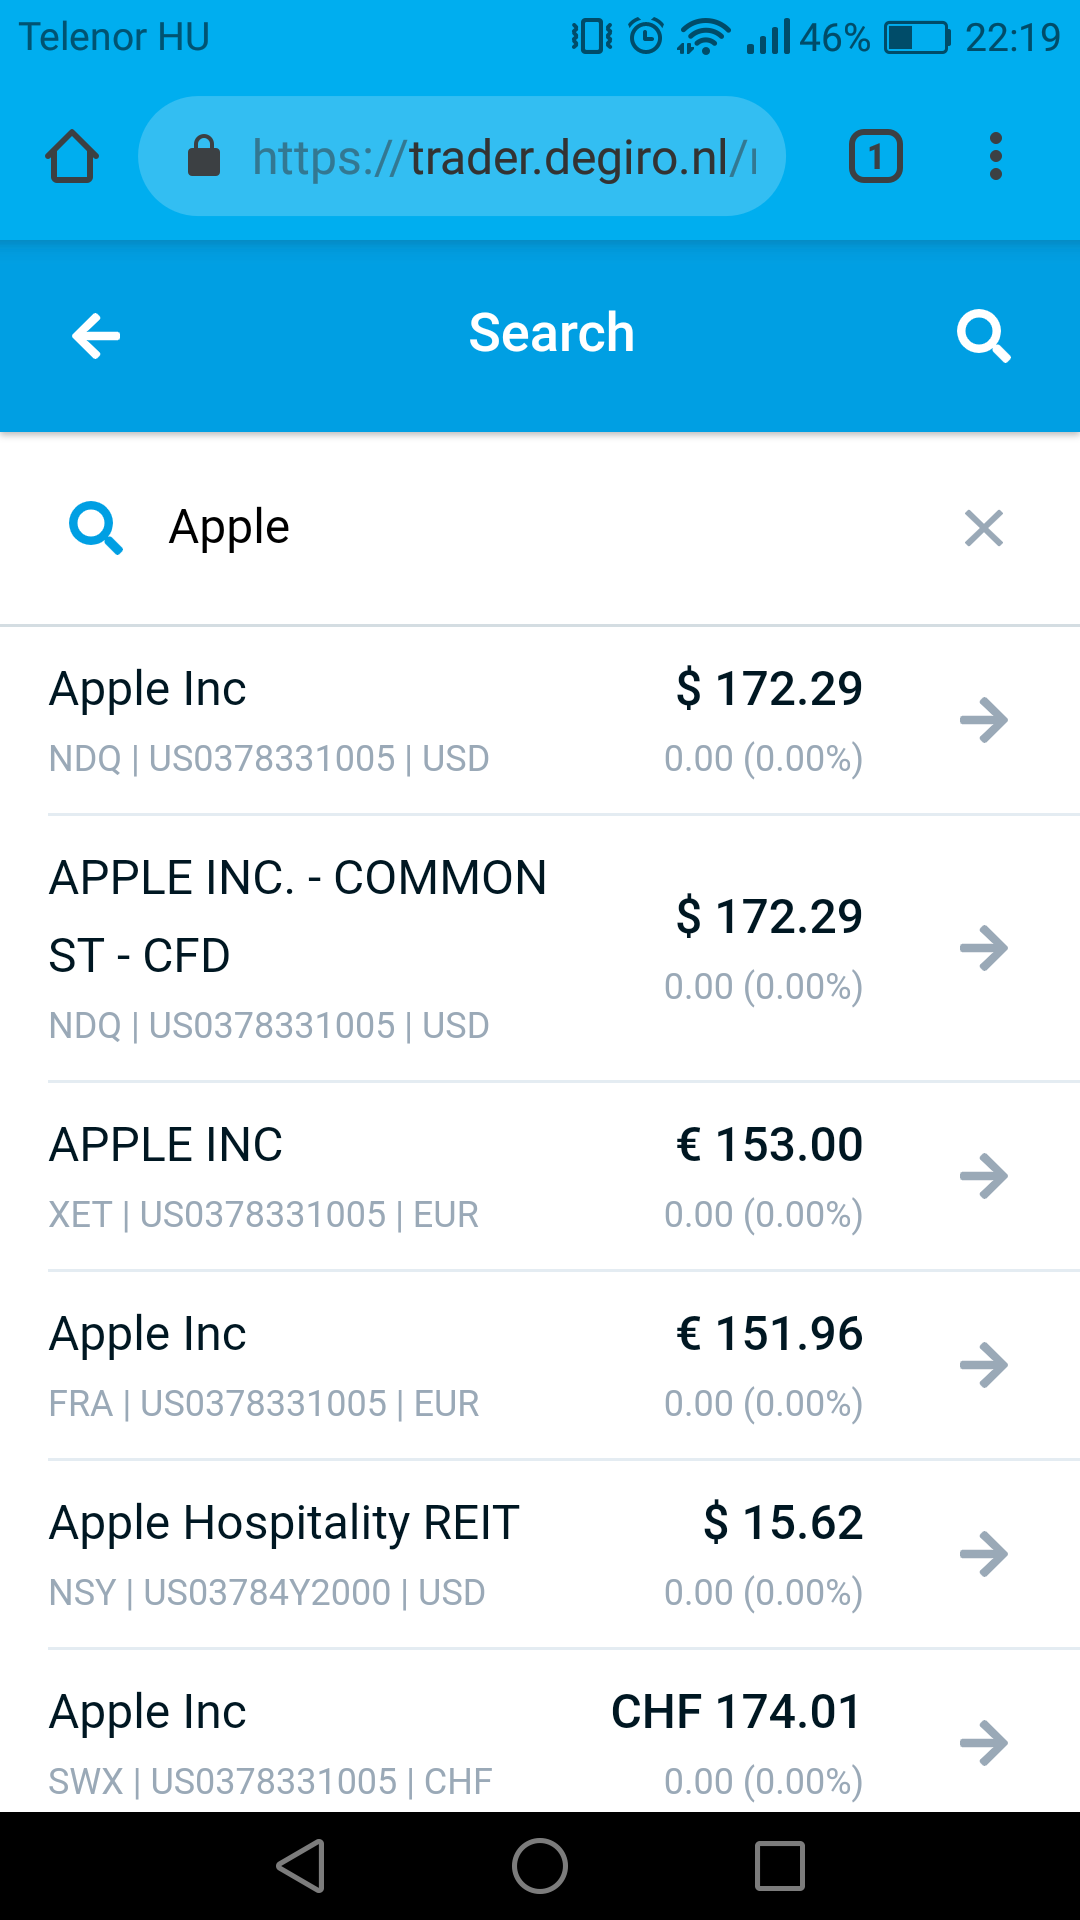Go back using the header arrow

(96, 335)
